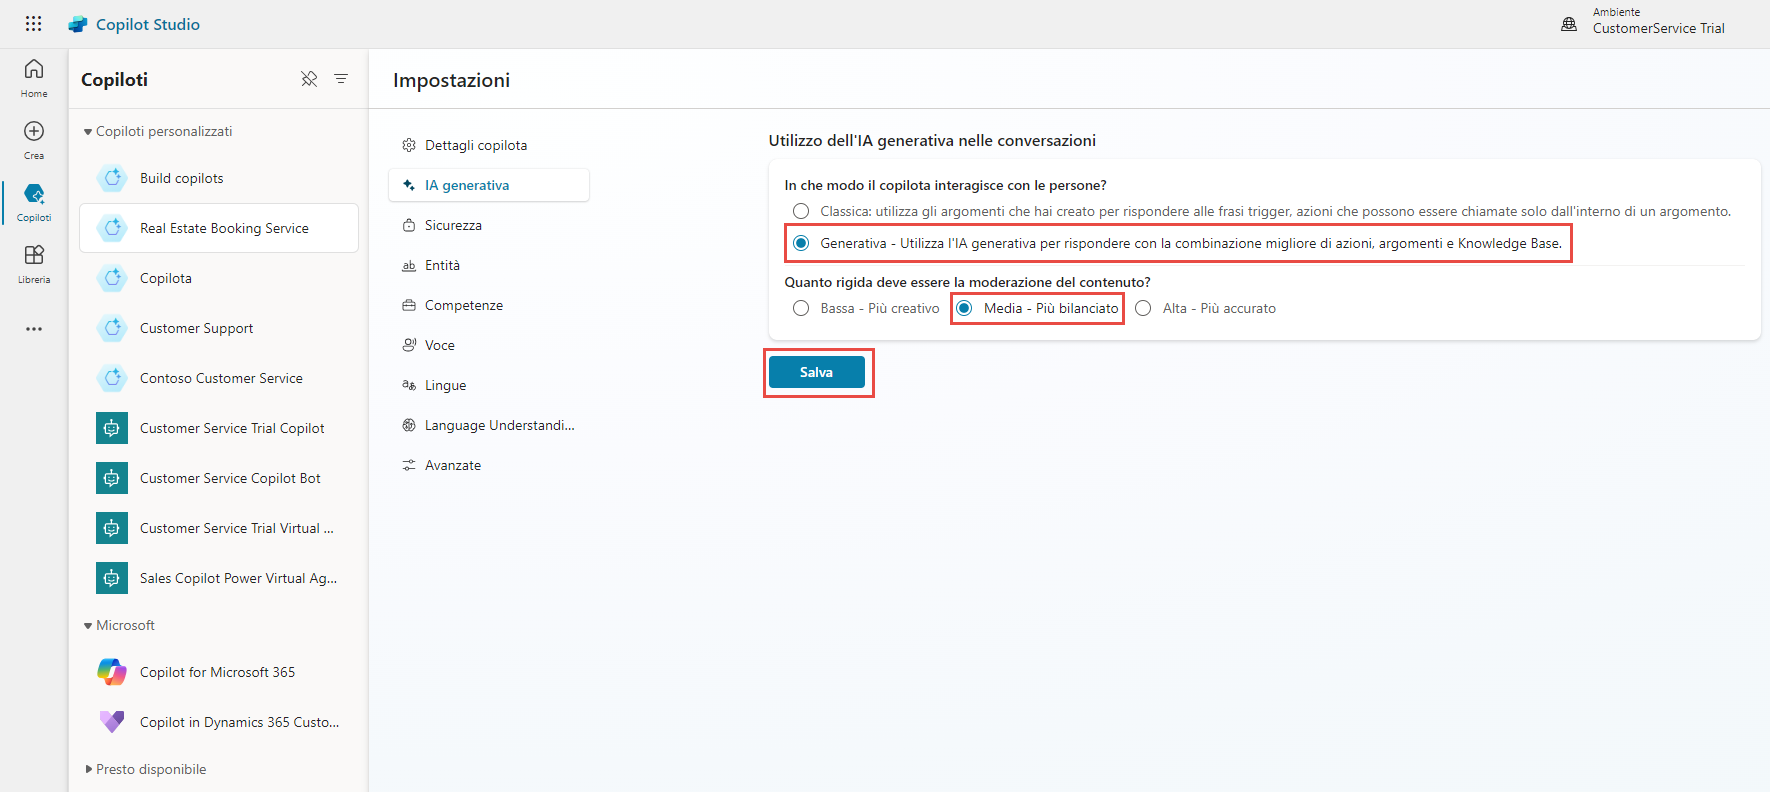1770x792 pixels.
Task: Expand the Presto disponibile group
Action: tap(88, 769)
